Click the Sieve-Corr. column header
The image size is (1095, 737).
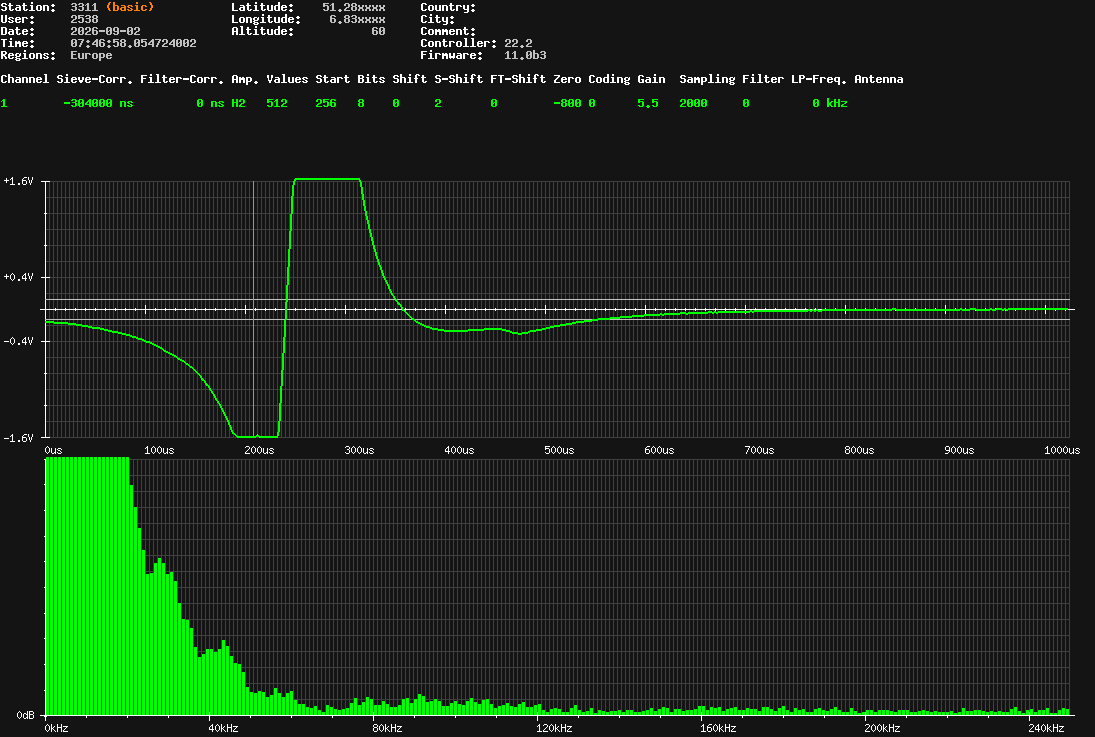(x=94, y=79)
